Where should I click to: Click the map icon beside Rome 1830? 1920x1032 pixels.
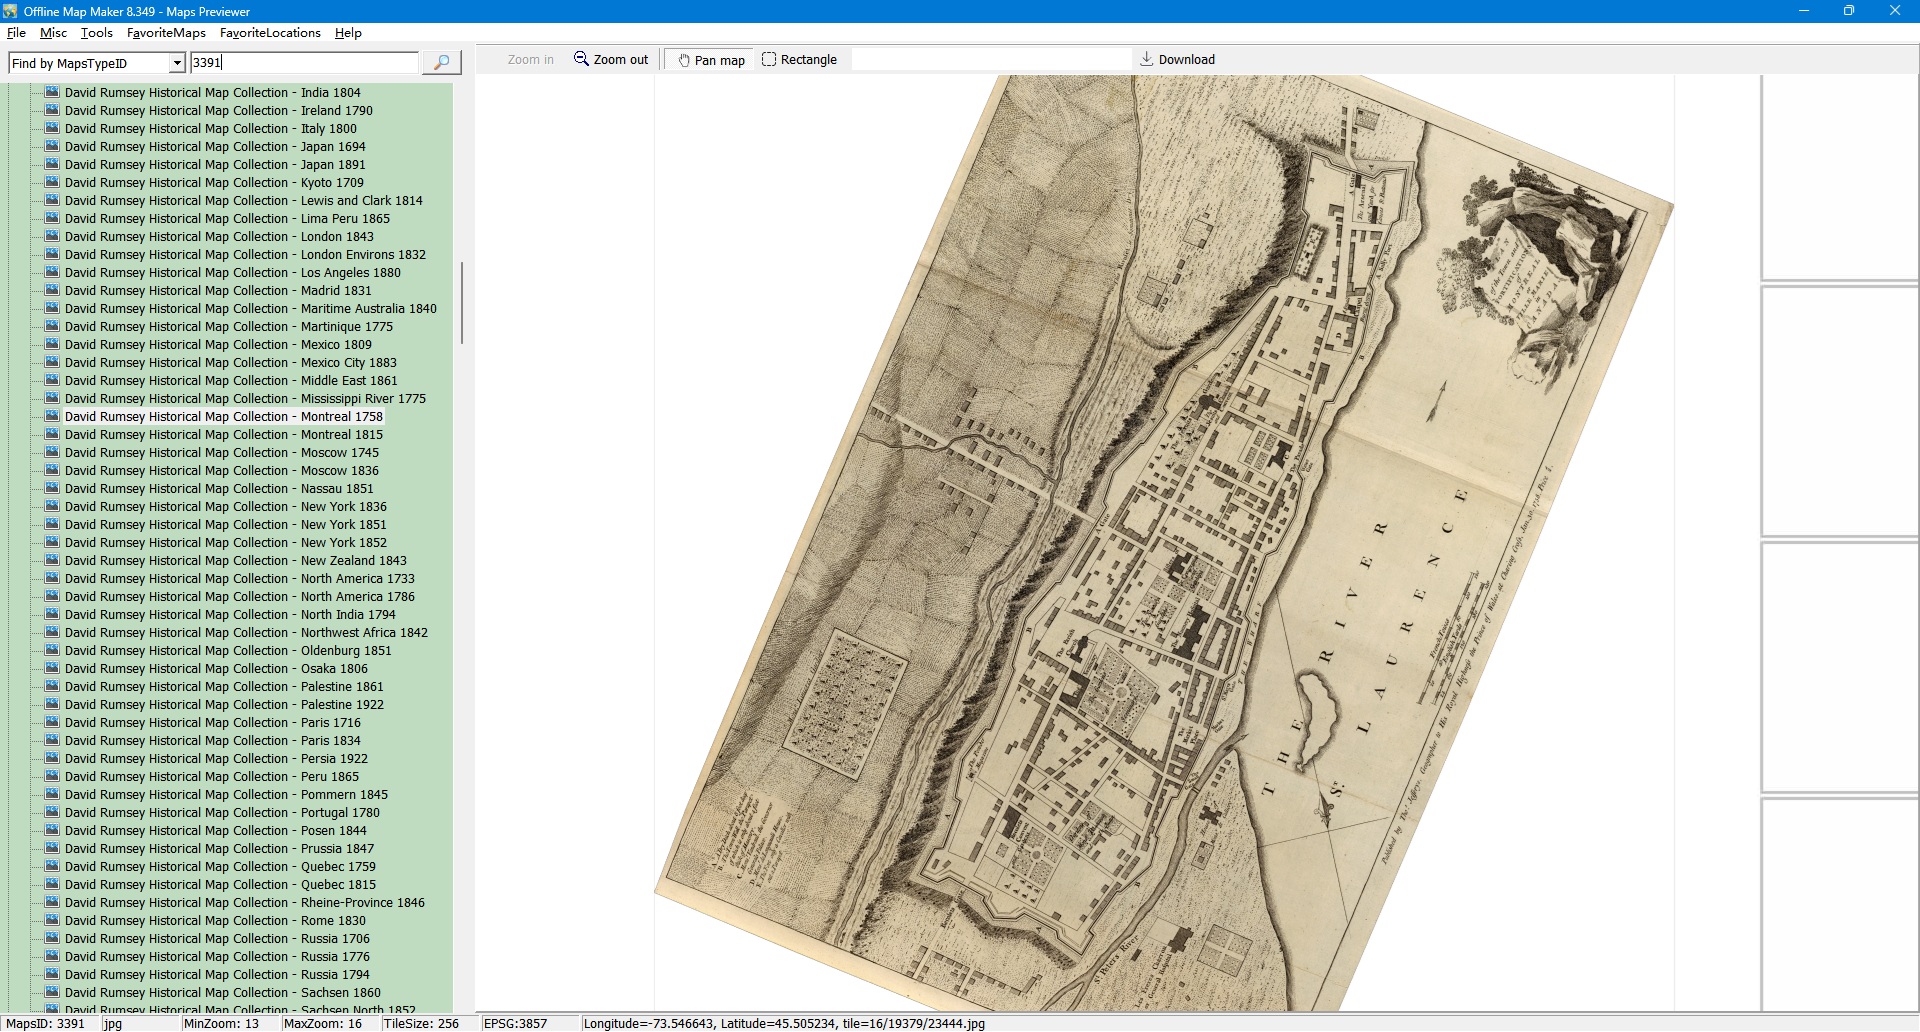[x=53, y=920]
